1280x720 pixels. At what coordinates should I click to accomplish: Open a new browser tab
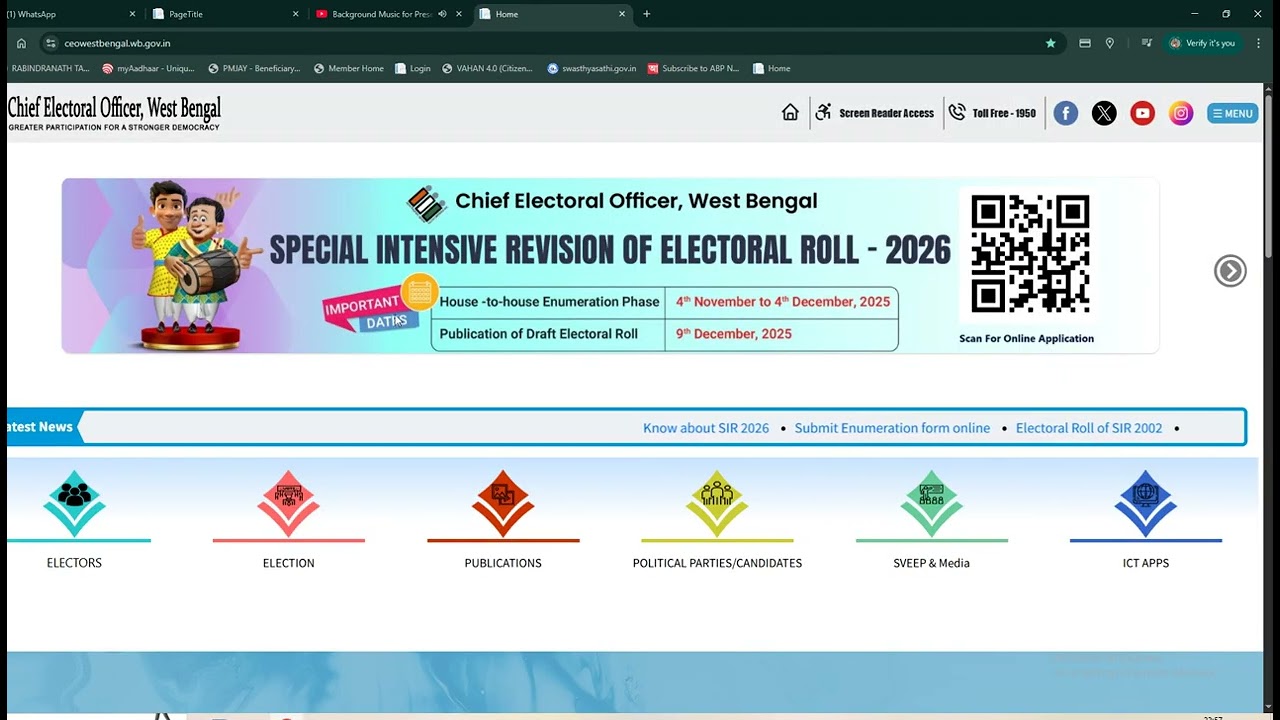coord(646,14)
